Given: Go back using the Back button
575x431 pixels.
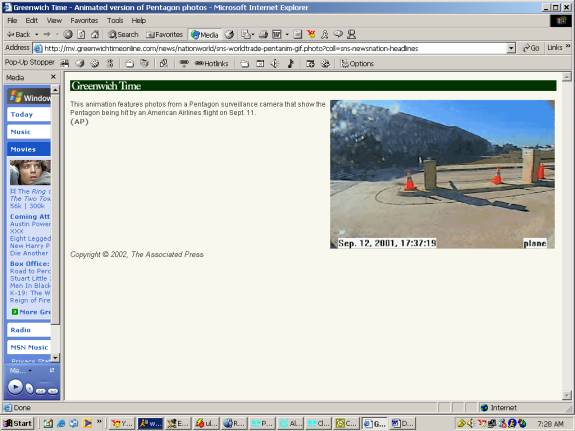Looking at the screenshot, I should (18, 34).
